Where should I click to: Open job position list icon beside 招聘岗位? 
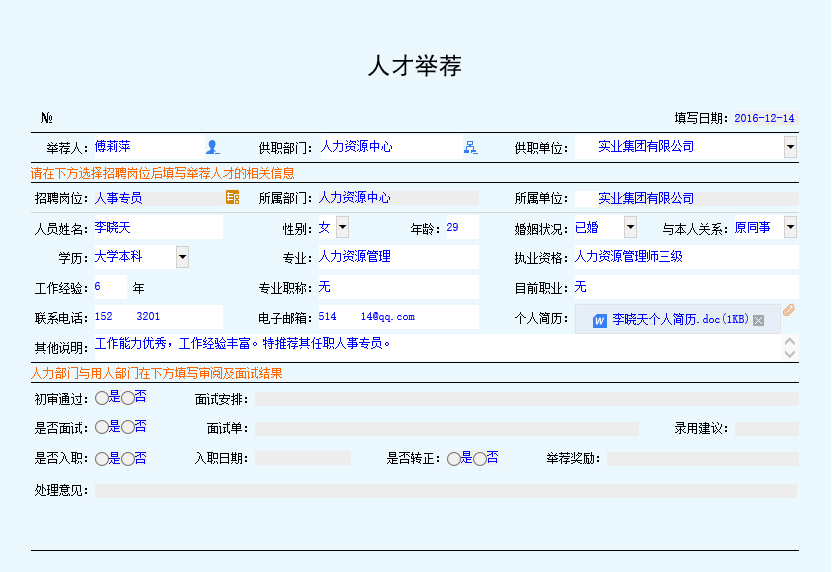click(232, 197)
